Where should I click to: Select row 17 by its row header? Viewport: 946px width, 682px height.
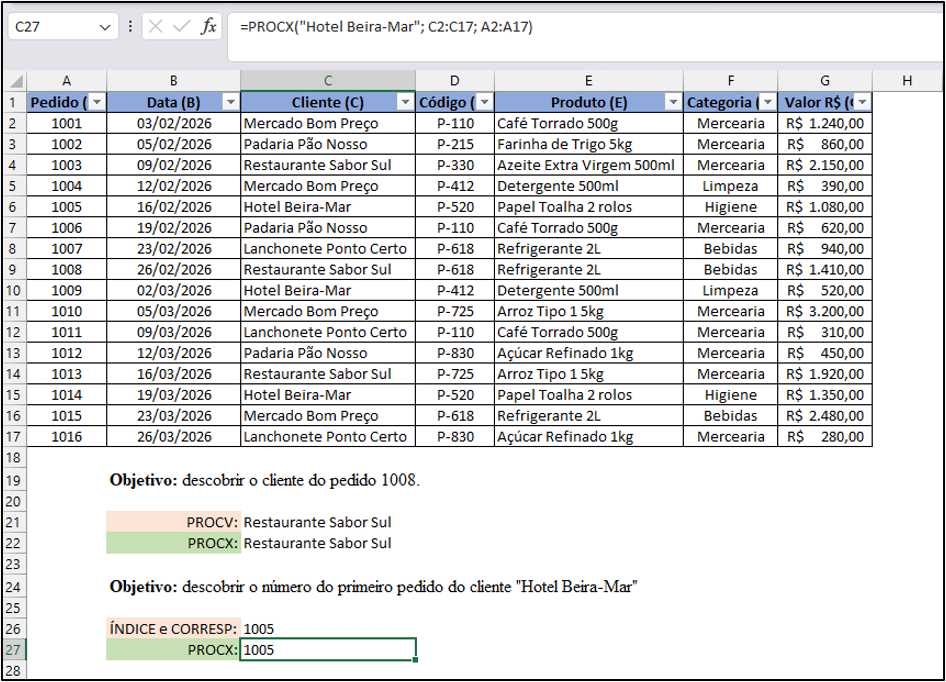[x=13, y=436]
